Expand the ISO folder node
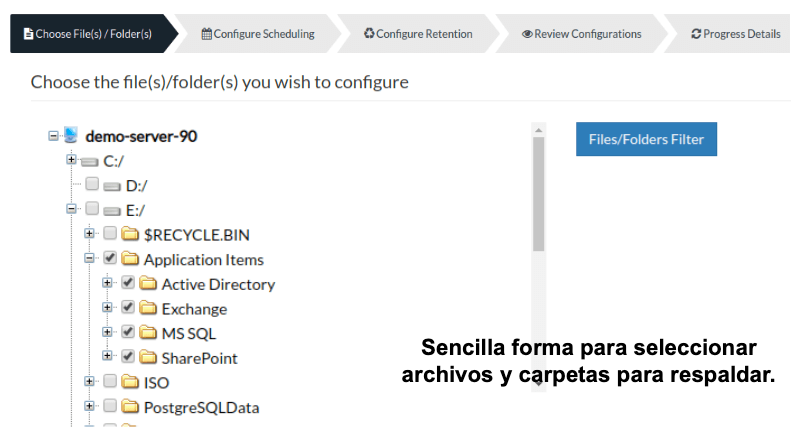The image size is (800, 445). tap(89, 381)
